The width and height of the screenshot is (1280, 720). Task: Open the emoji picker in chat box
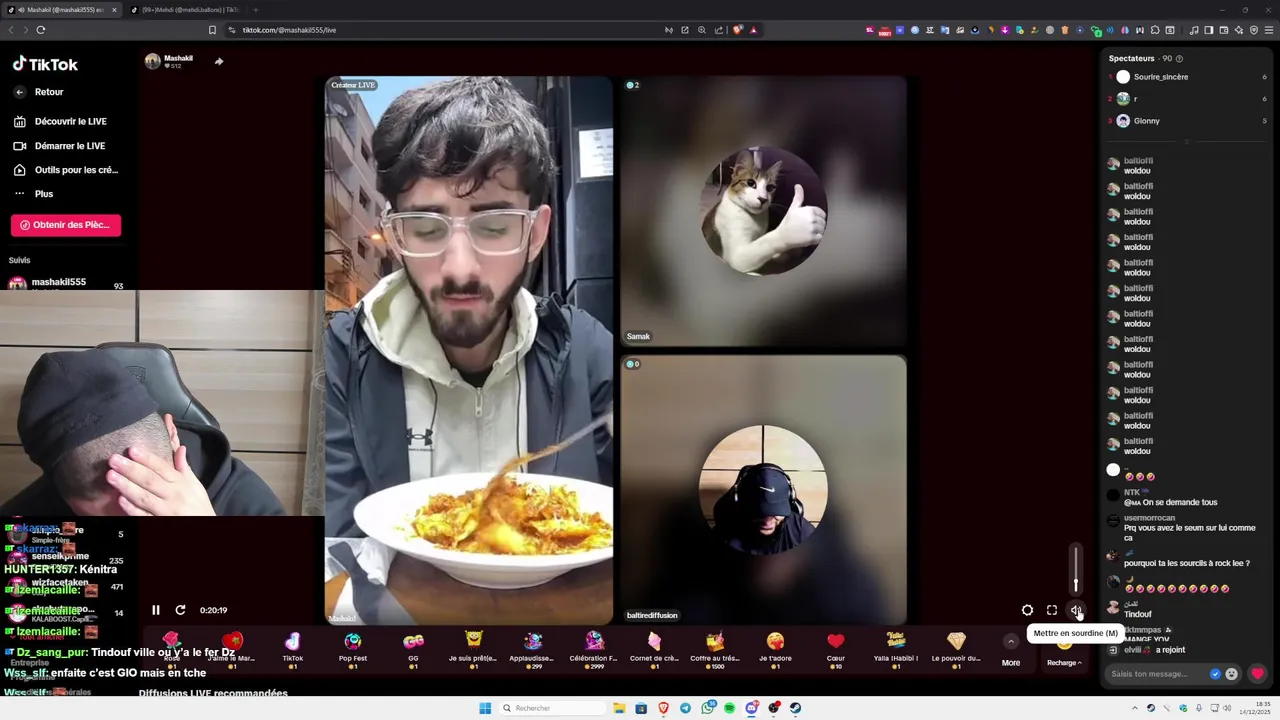(1231, 674)
